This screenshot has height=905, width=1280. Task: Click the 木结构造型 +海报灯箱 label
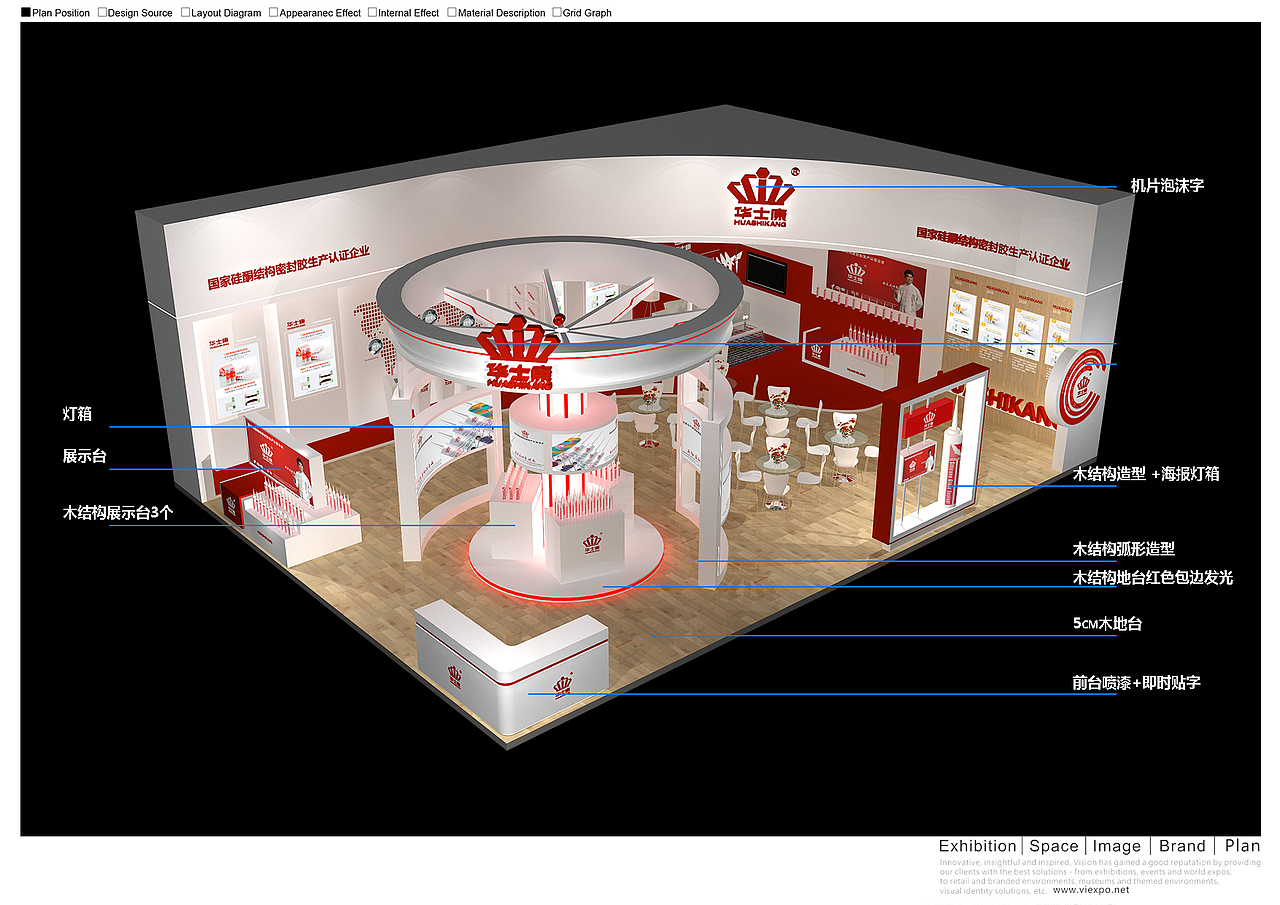click(x=1146, y=474)
